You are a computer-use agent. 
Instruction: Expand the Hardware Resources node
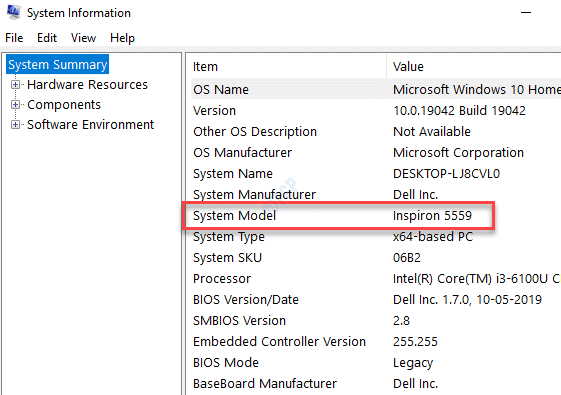tap(15, 85)
